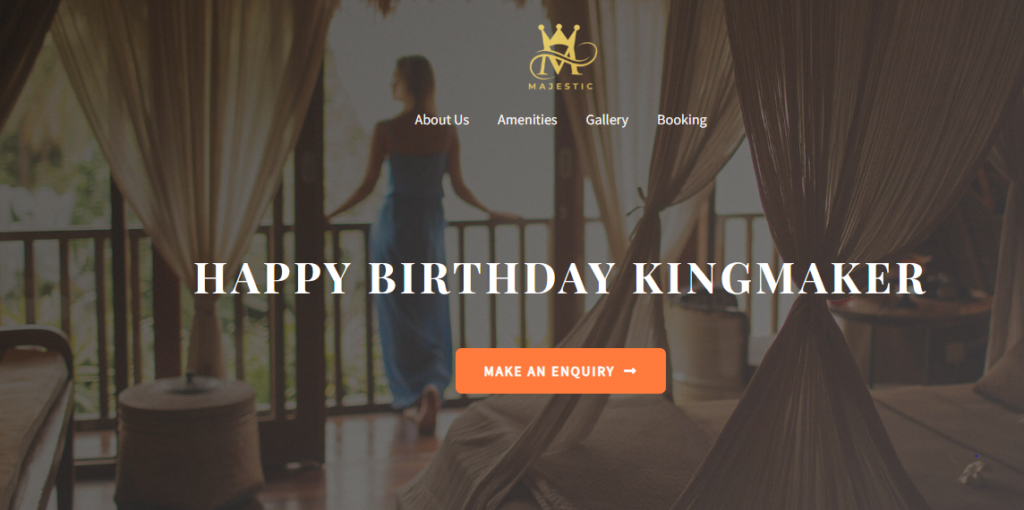Click the Make An Enquiry button
Image resolution: width=1024 pixels, height=510 pixels.
(560, 371)
